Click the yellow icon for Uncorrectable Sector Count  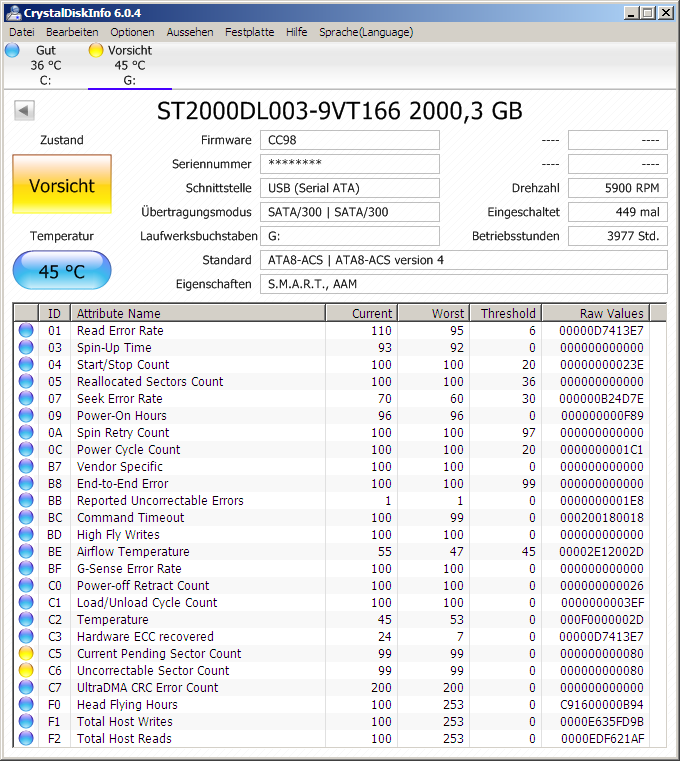pos(26,670)
